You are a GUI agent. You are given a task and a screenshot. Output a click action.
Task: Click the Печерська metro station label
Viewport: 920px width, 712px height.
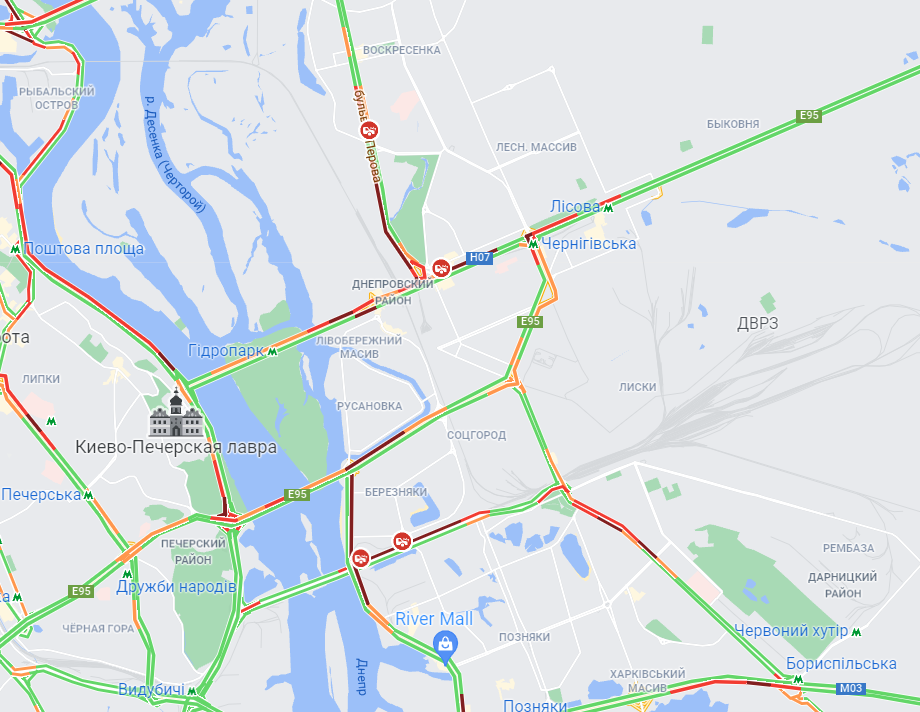pos(41,495)
